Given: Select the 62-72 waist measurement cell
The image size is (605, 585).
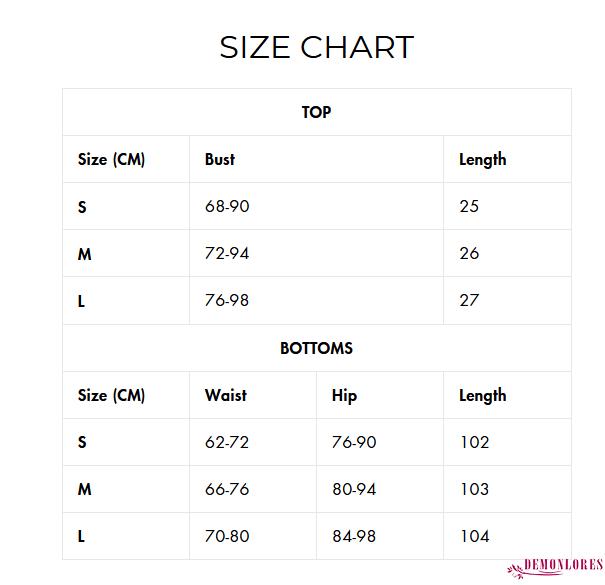Looking at the screenshot, I should pyautogui.click(x=227, y=442).
